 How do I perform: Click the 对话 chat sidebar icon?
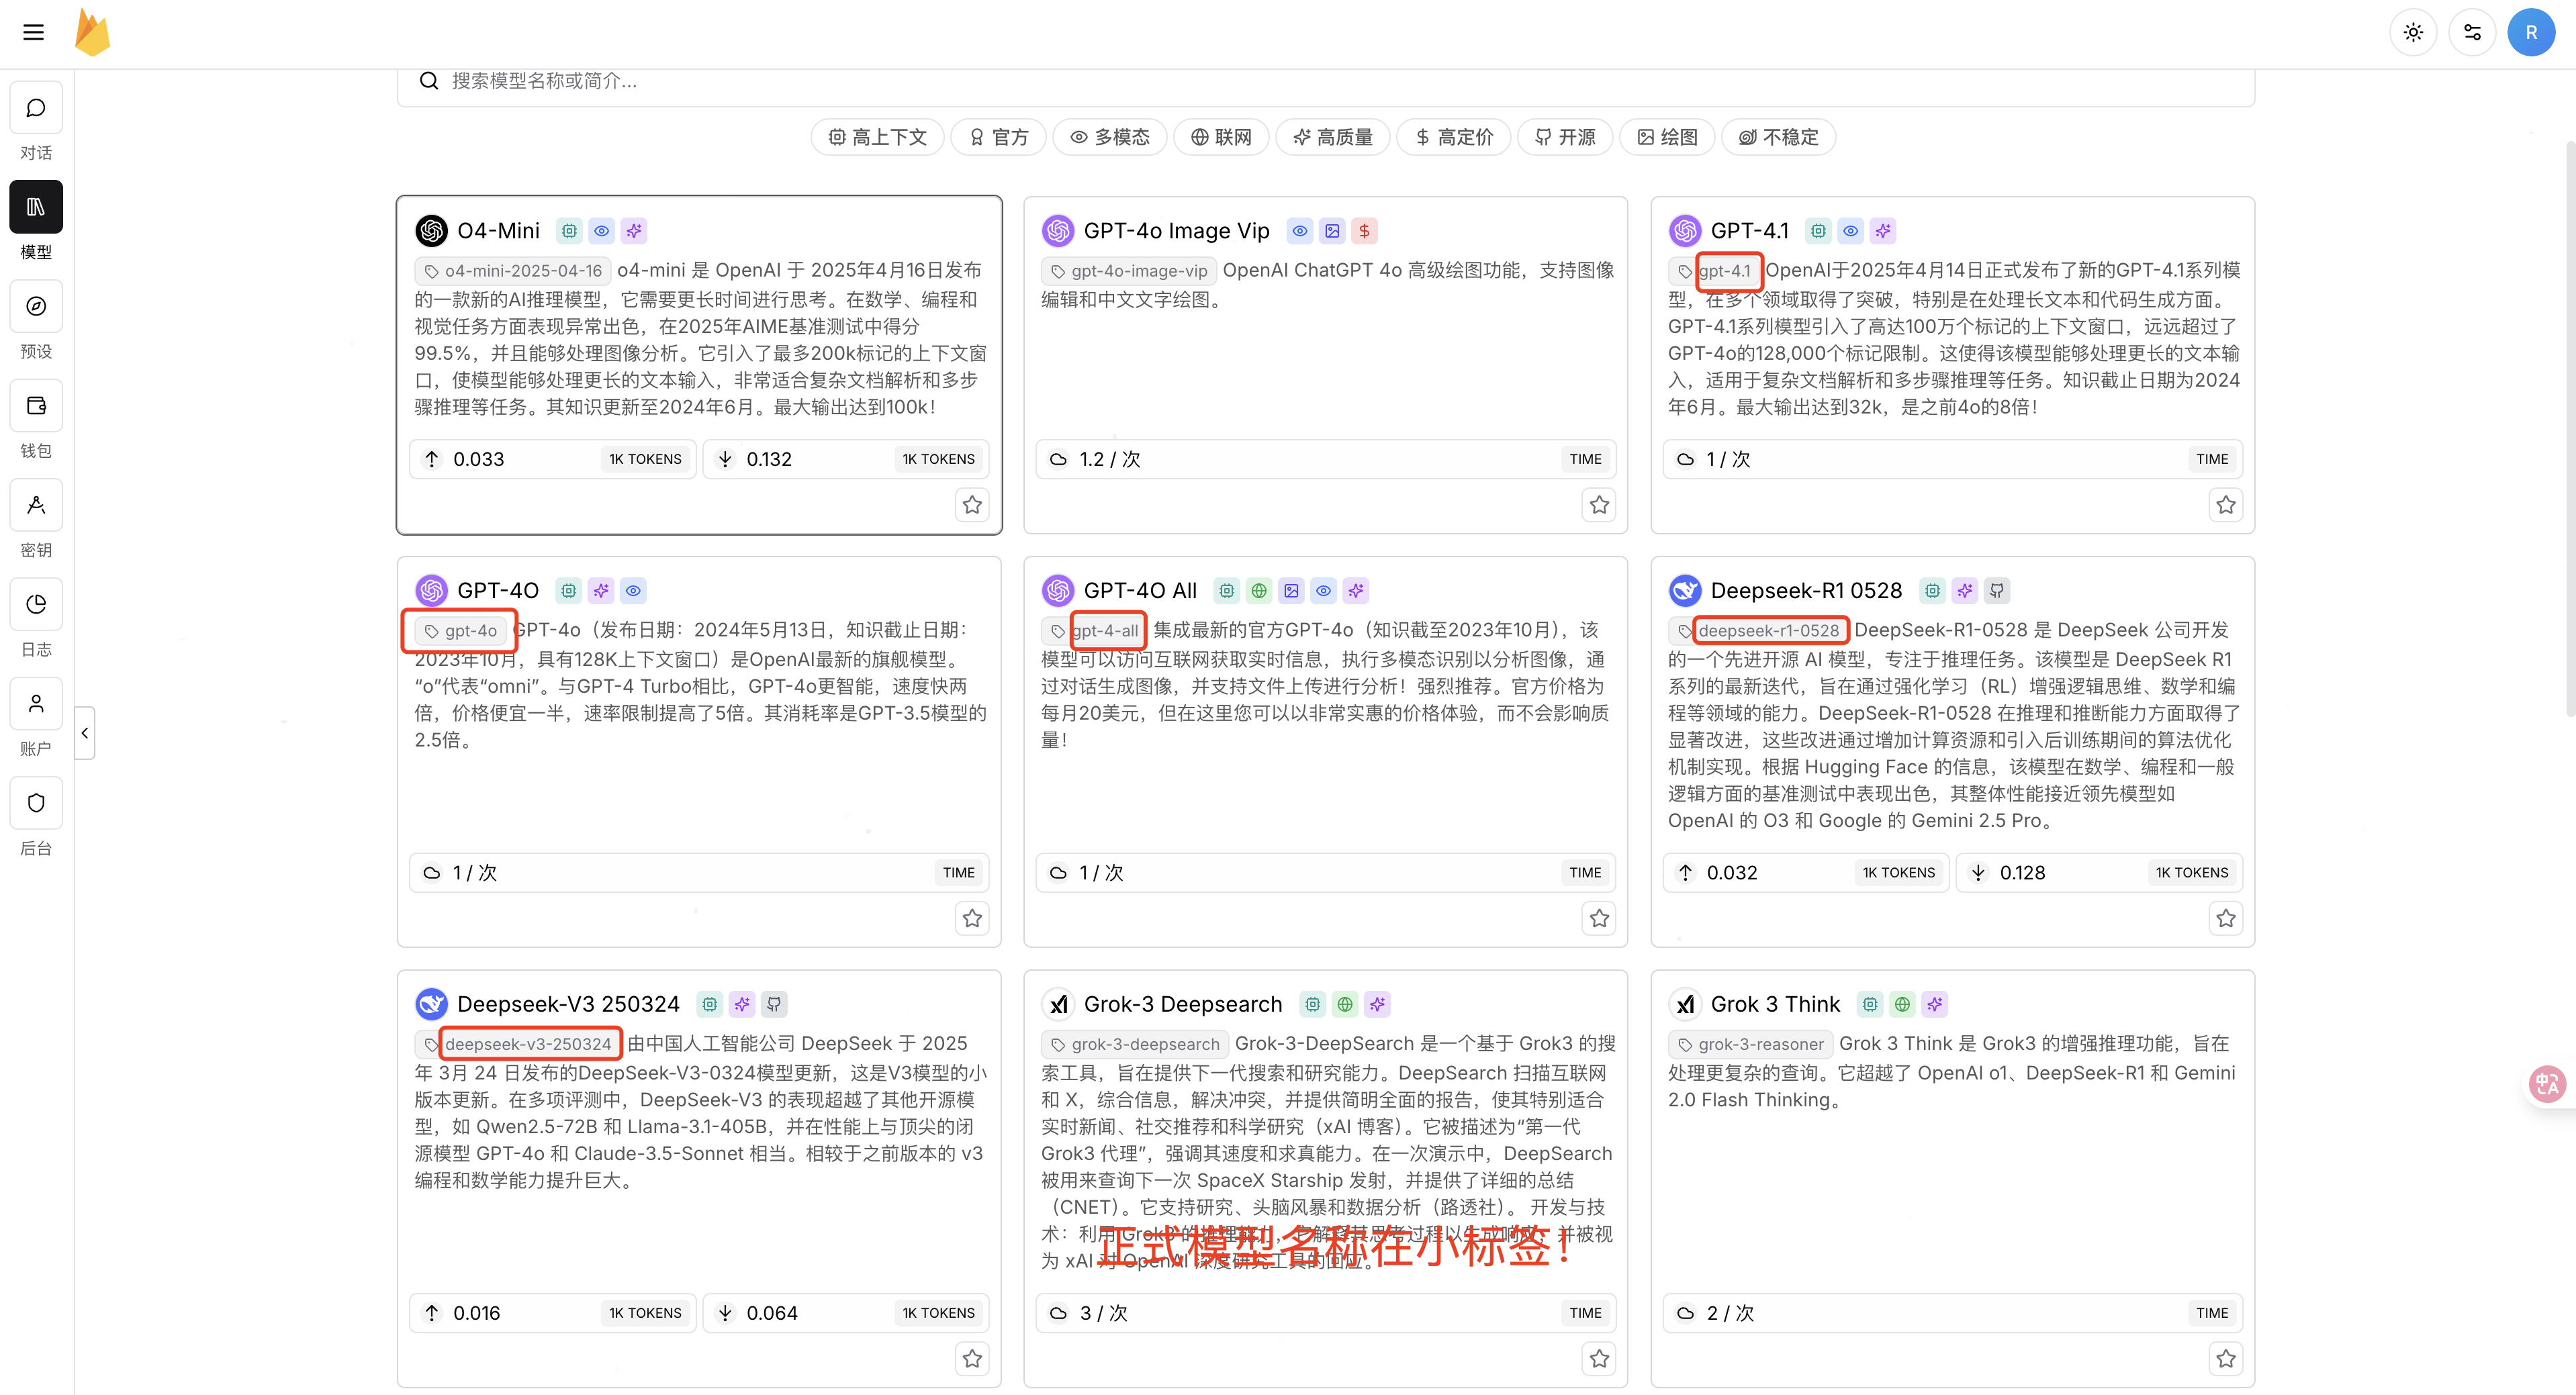pos(36,108)
